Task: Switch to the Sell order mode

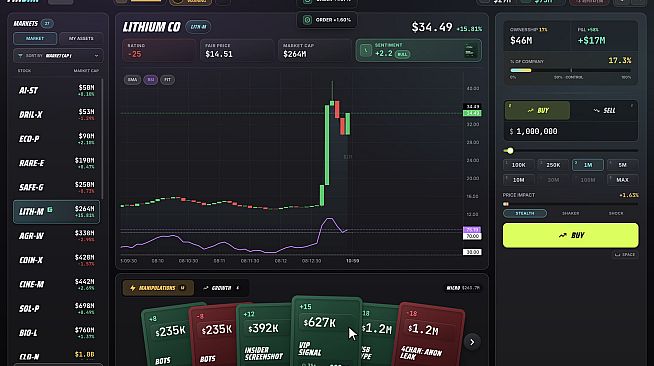Action: tap(604, 110)
